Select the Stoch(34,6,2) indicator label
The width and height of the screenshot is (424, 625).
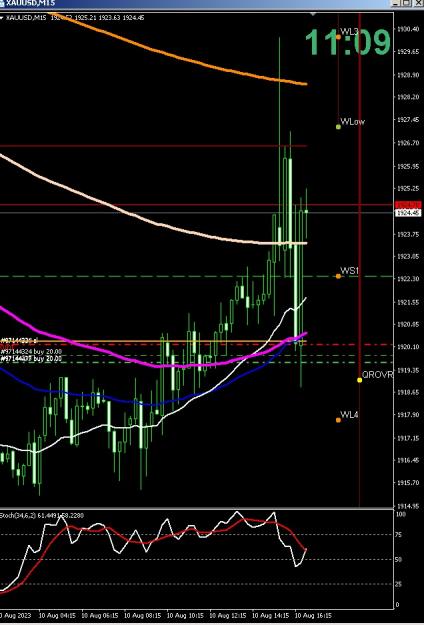tap(42, 515)
